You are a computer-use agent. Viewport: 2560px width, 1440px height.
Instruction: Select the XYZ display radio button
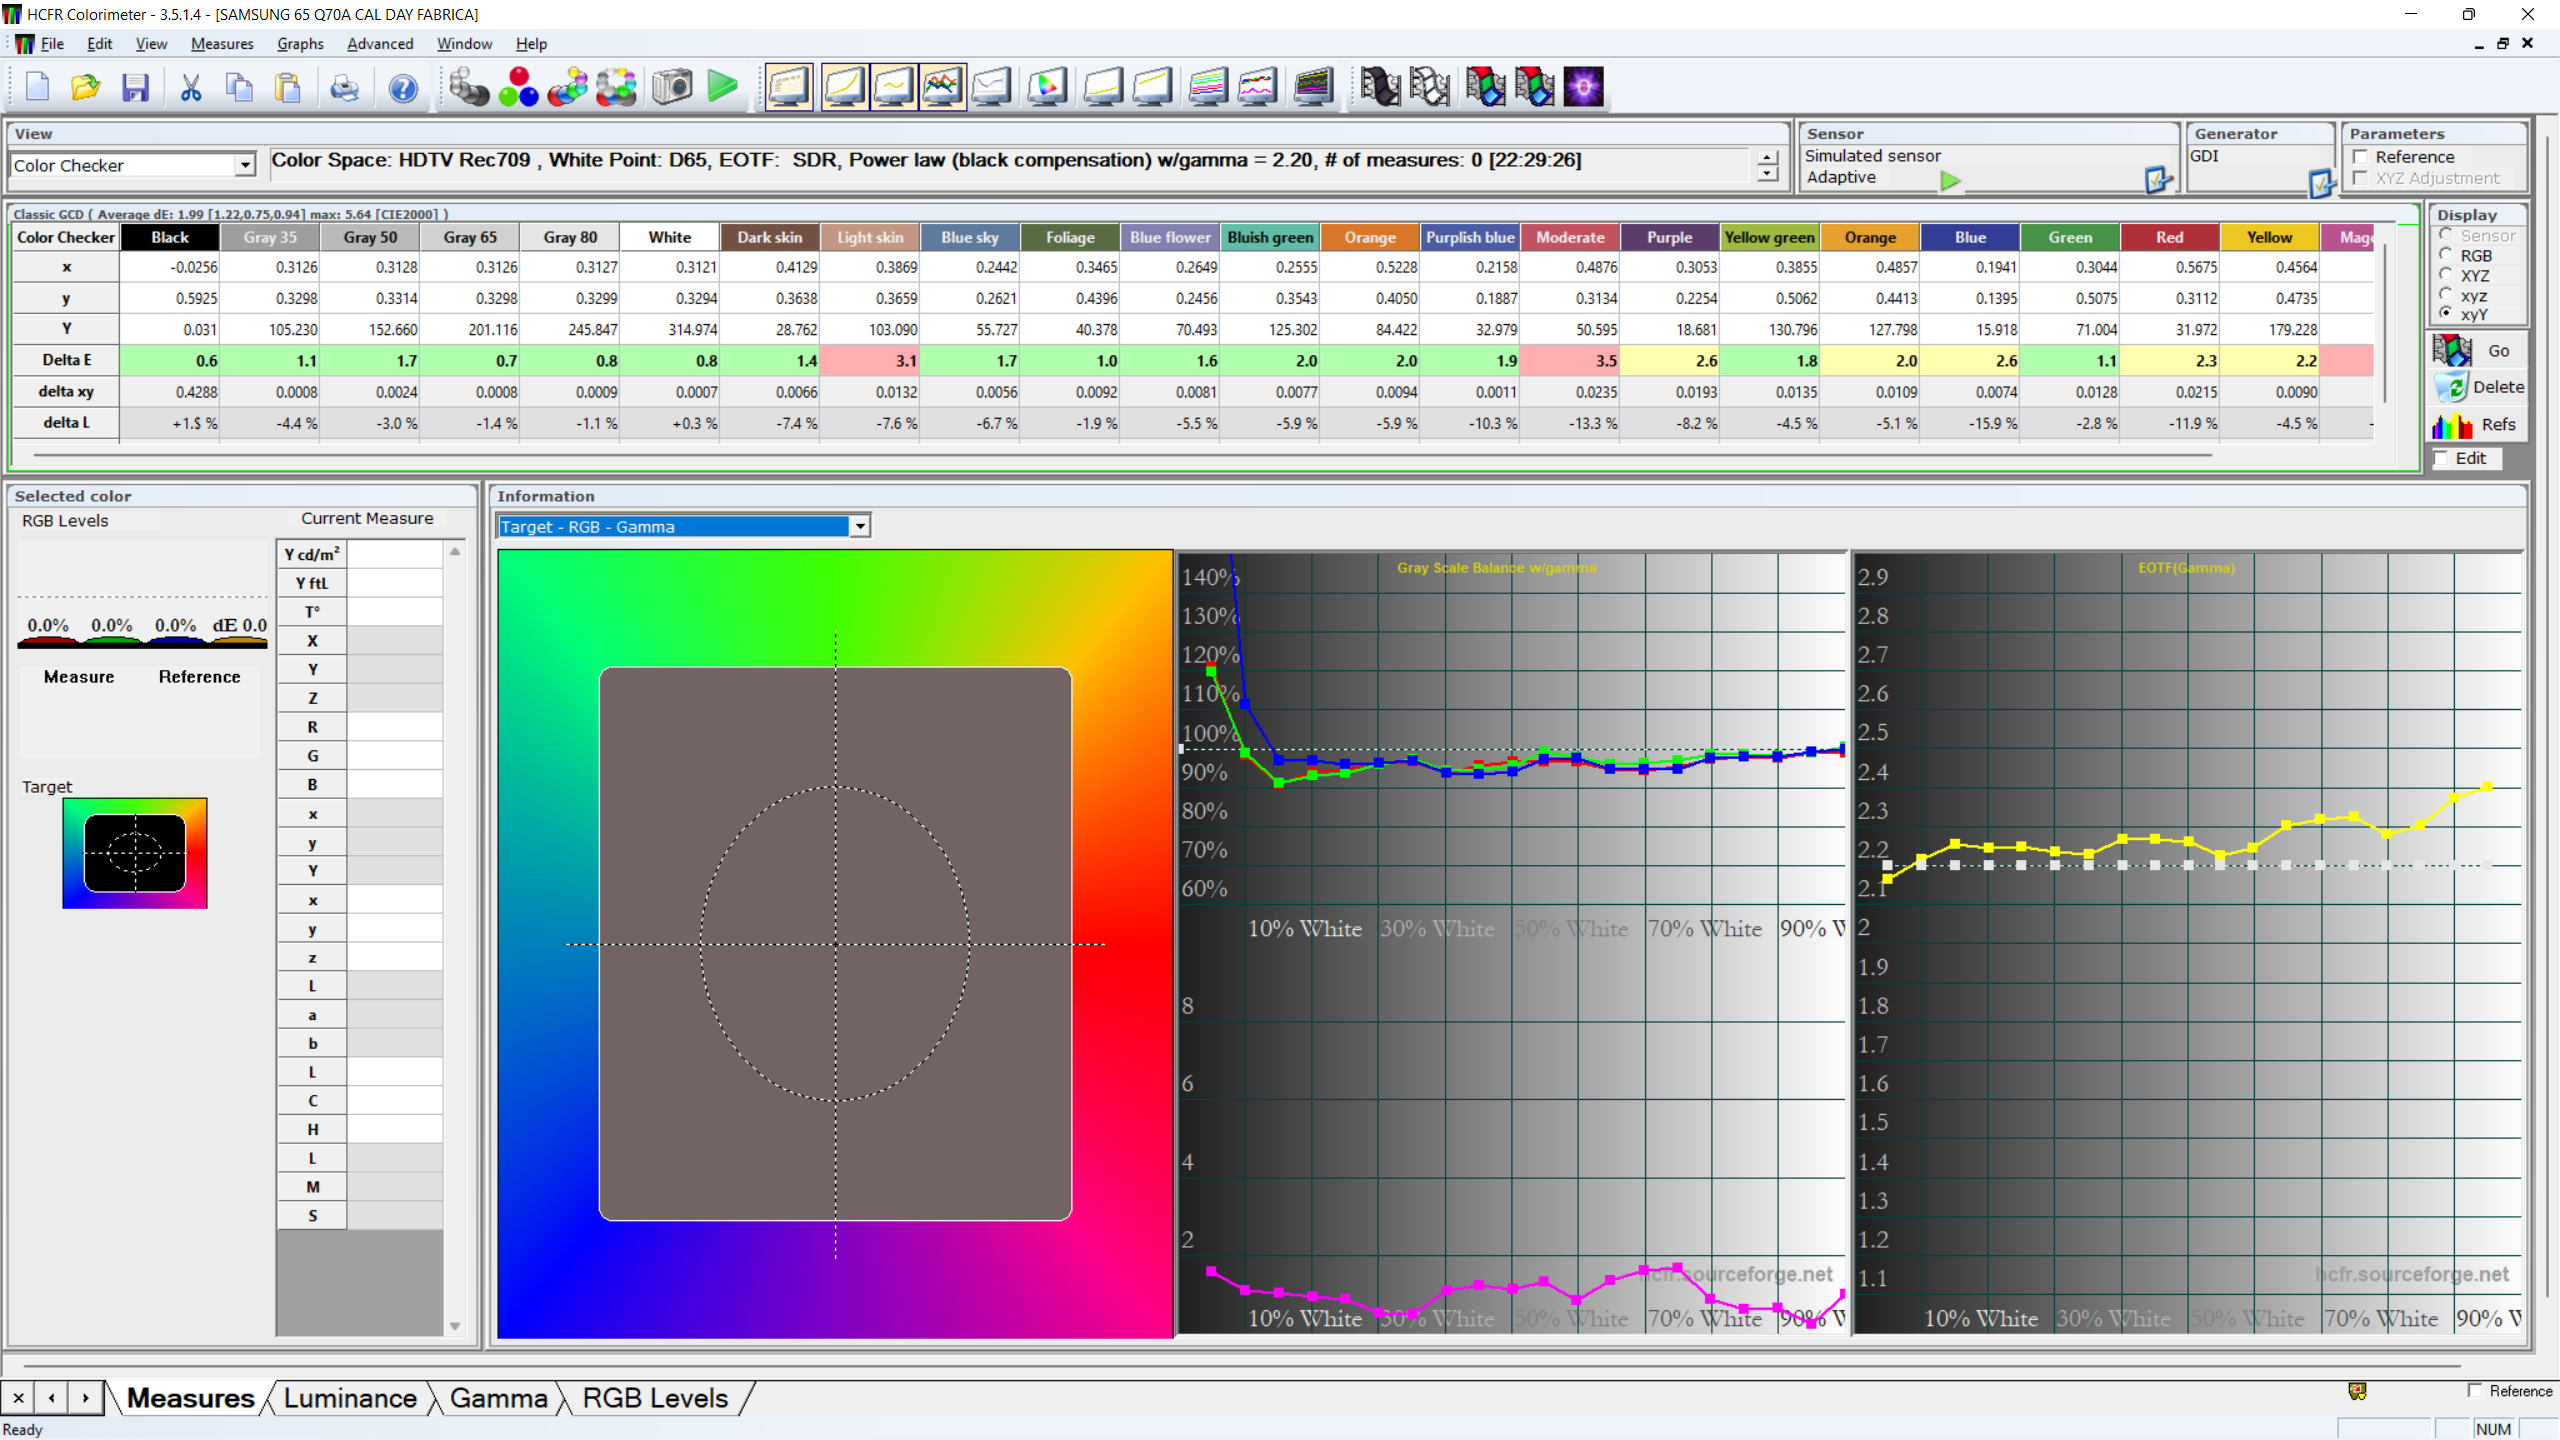pos(2446,275)
